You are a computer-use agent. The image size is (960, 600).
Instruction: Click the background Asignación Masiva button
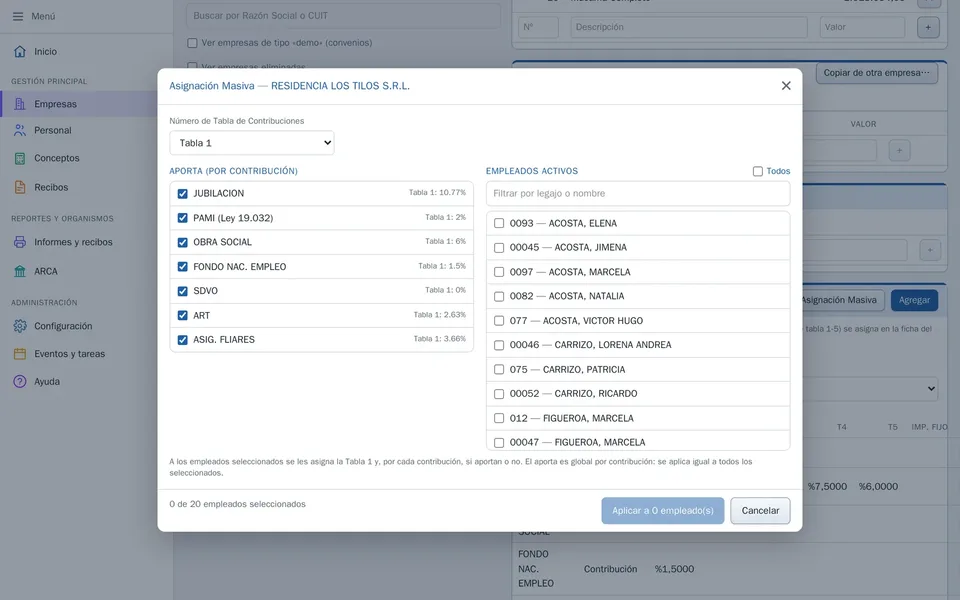coord(842,300)
